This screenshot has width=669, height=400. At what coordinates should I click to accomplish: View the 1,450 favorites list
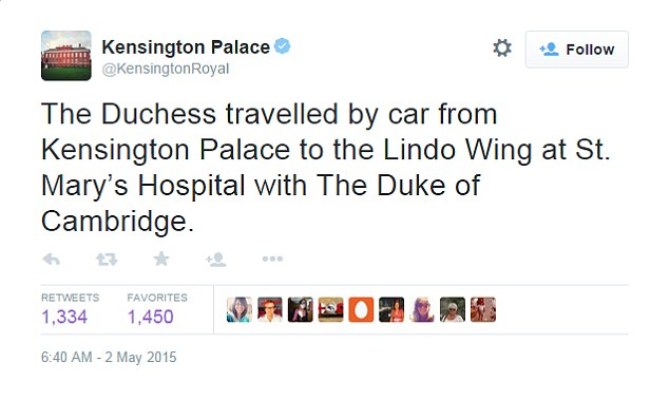150,316
